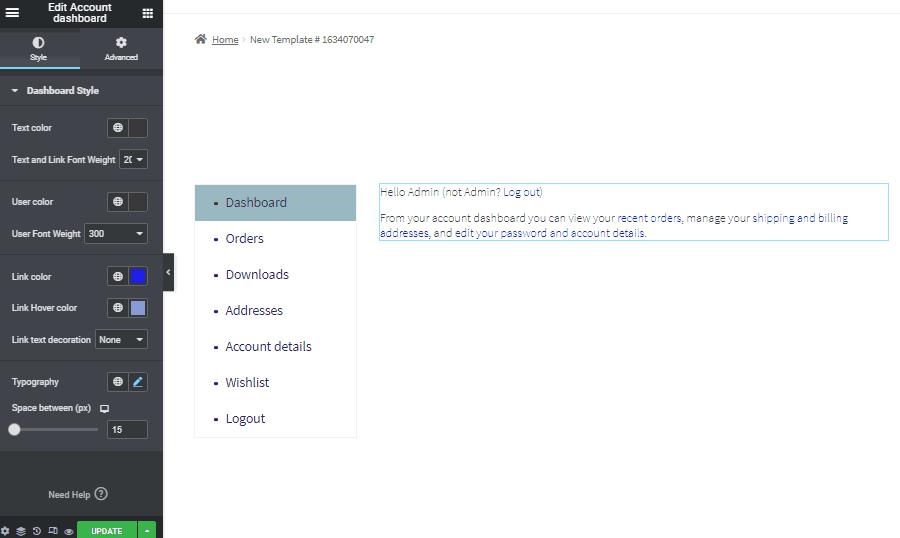Screen dimensions: 900x538
Task: Open page Settings gear in bottom bar
Action: [5, 531]
